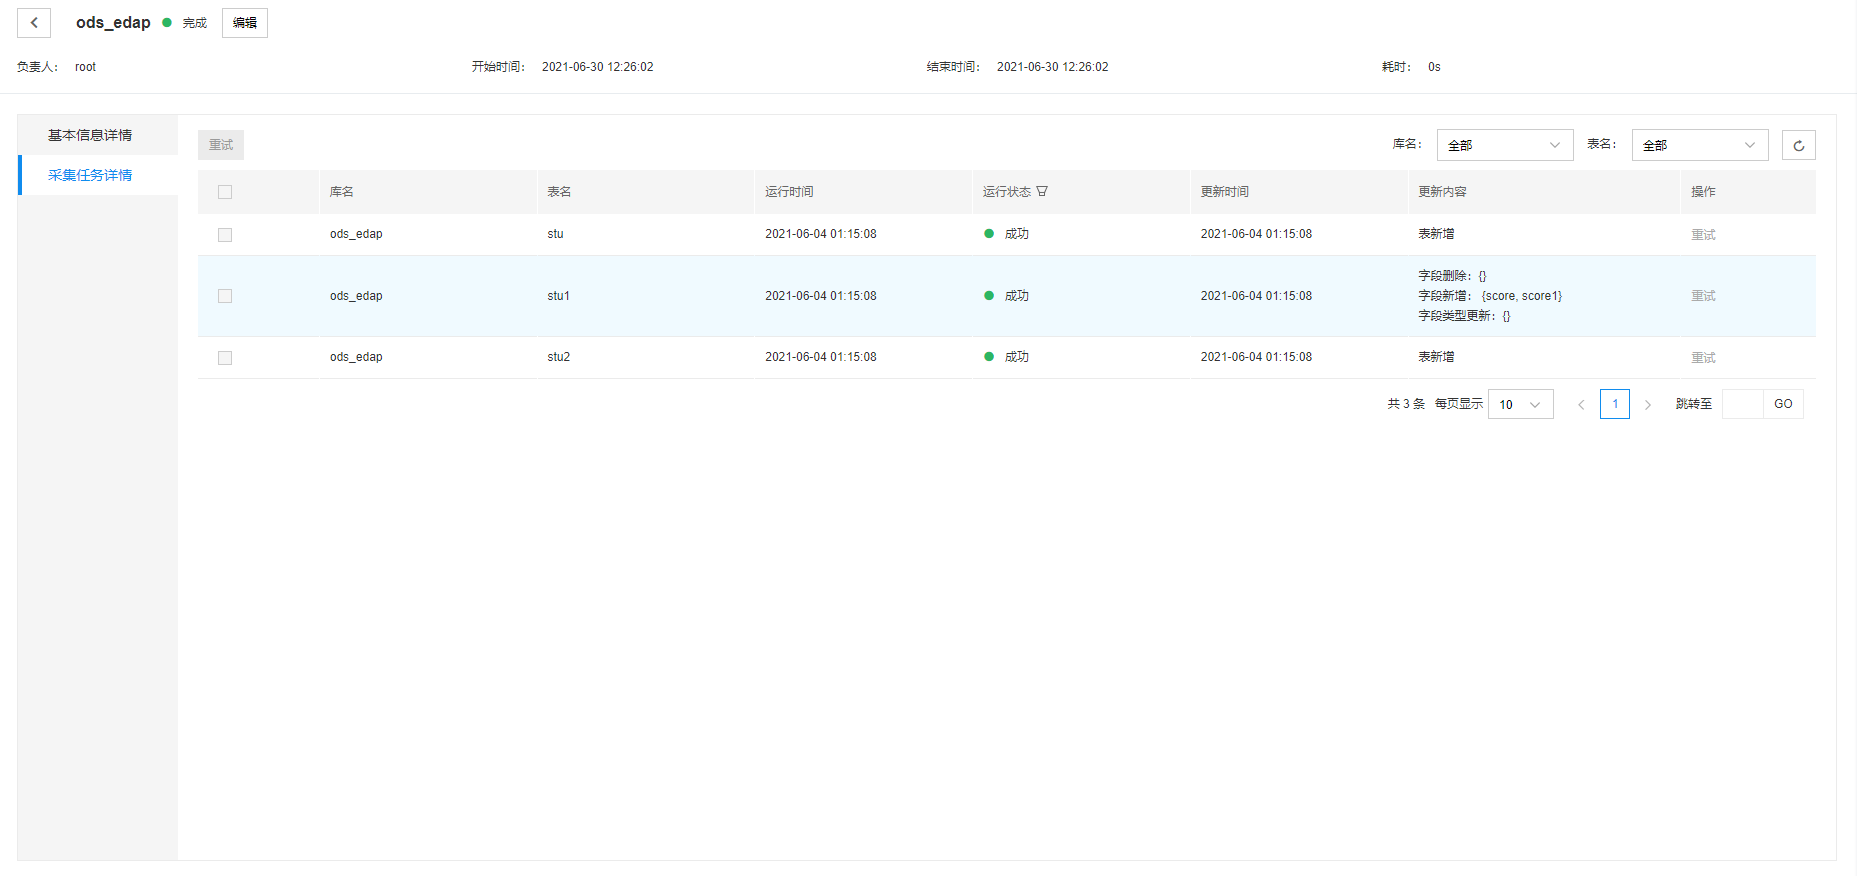Click table name stu1 cell
This screenshot has width=1857, height=876.
pyautogui.click(x=558, y=296)
